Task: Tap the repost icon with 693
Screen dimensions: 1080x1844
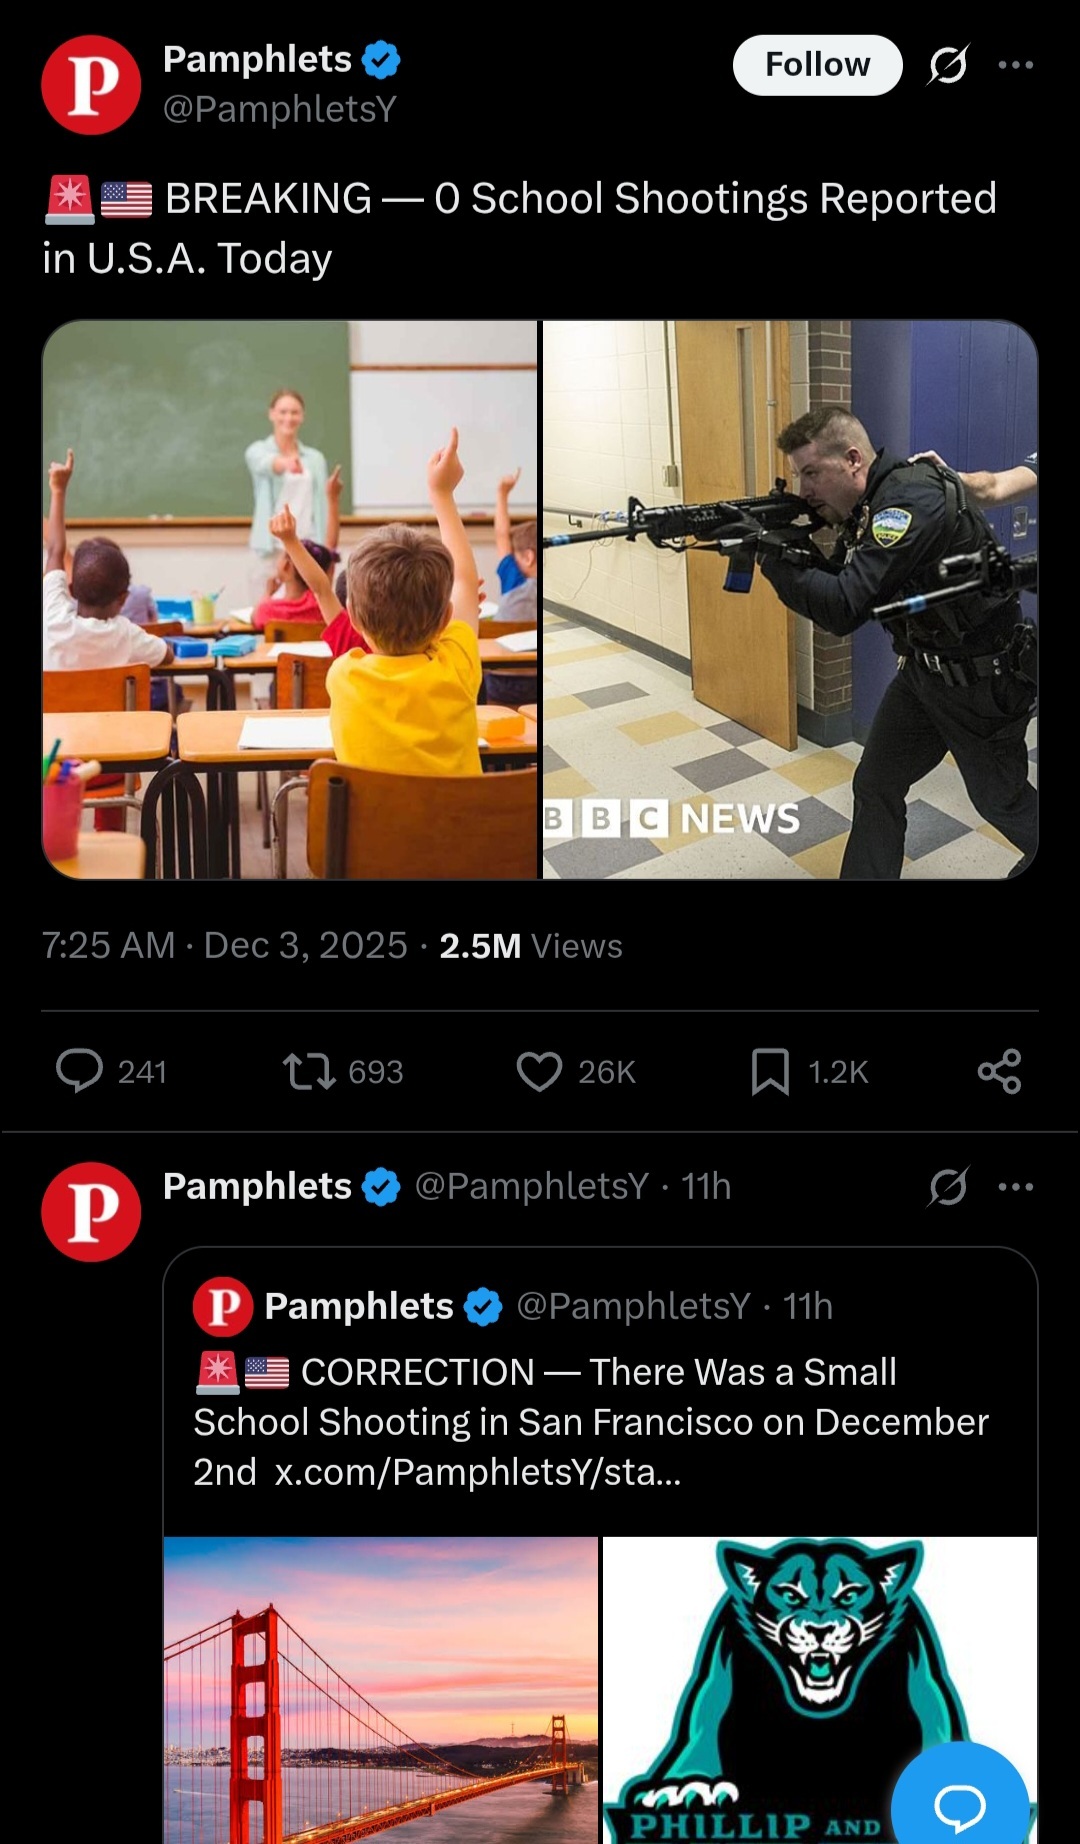Action: (x=309, y=1071)
